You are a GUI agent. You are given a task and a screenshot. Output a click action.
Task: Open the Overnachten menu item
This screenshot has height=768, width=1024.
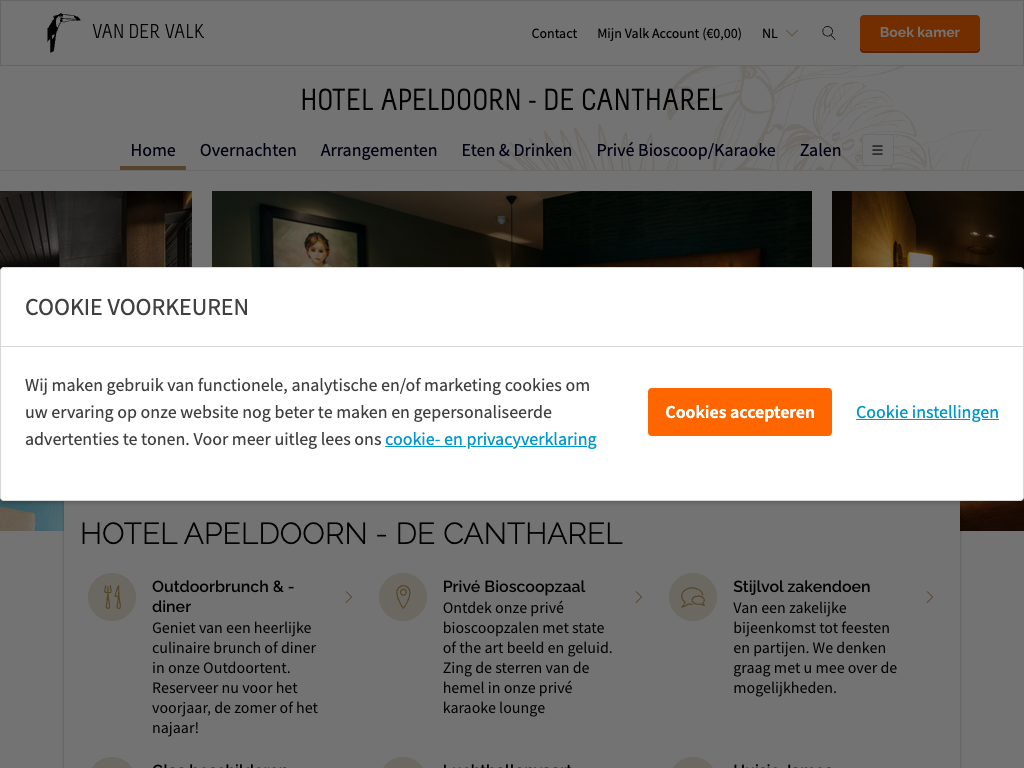248,150
